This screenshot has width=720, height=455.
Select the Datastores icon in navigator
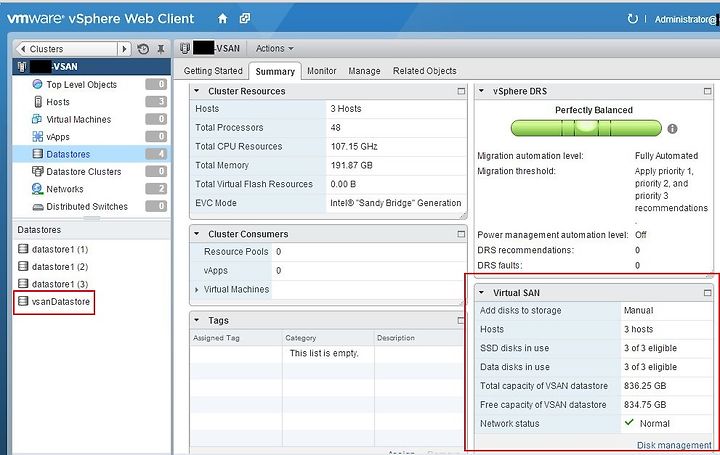(38, 154)
